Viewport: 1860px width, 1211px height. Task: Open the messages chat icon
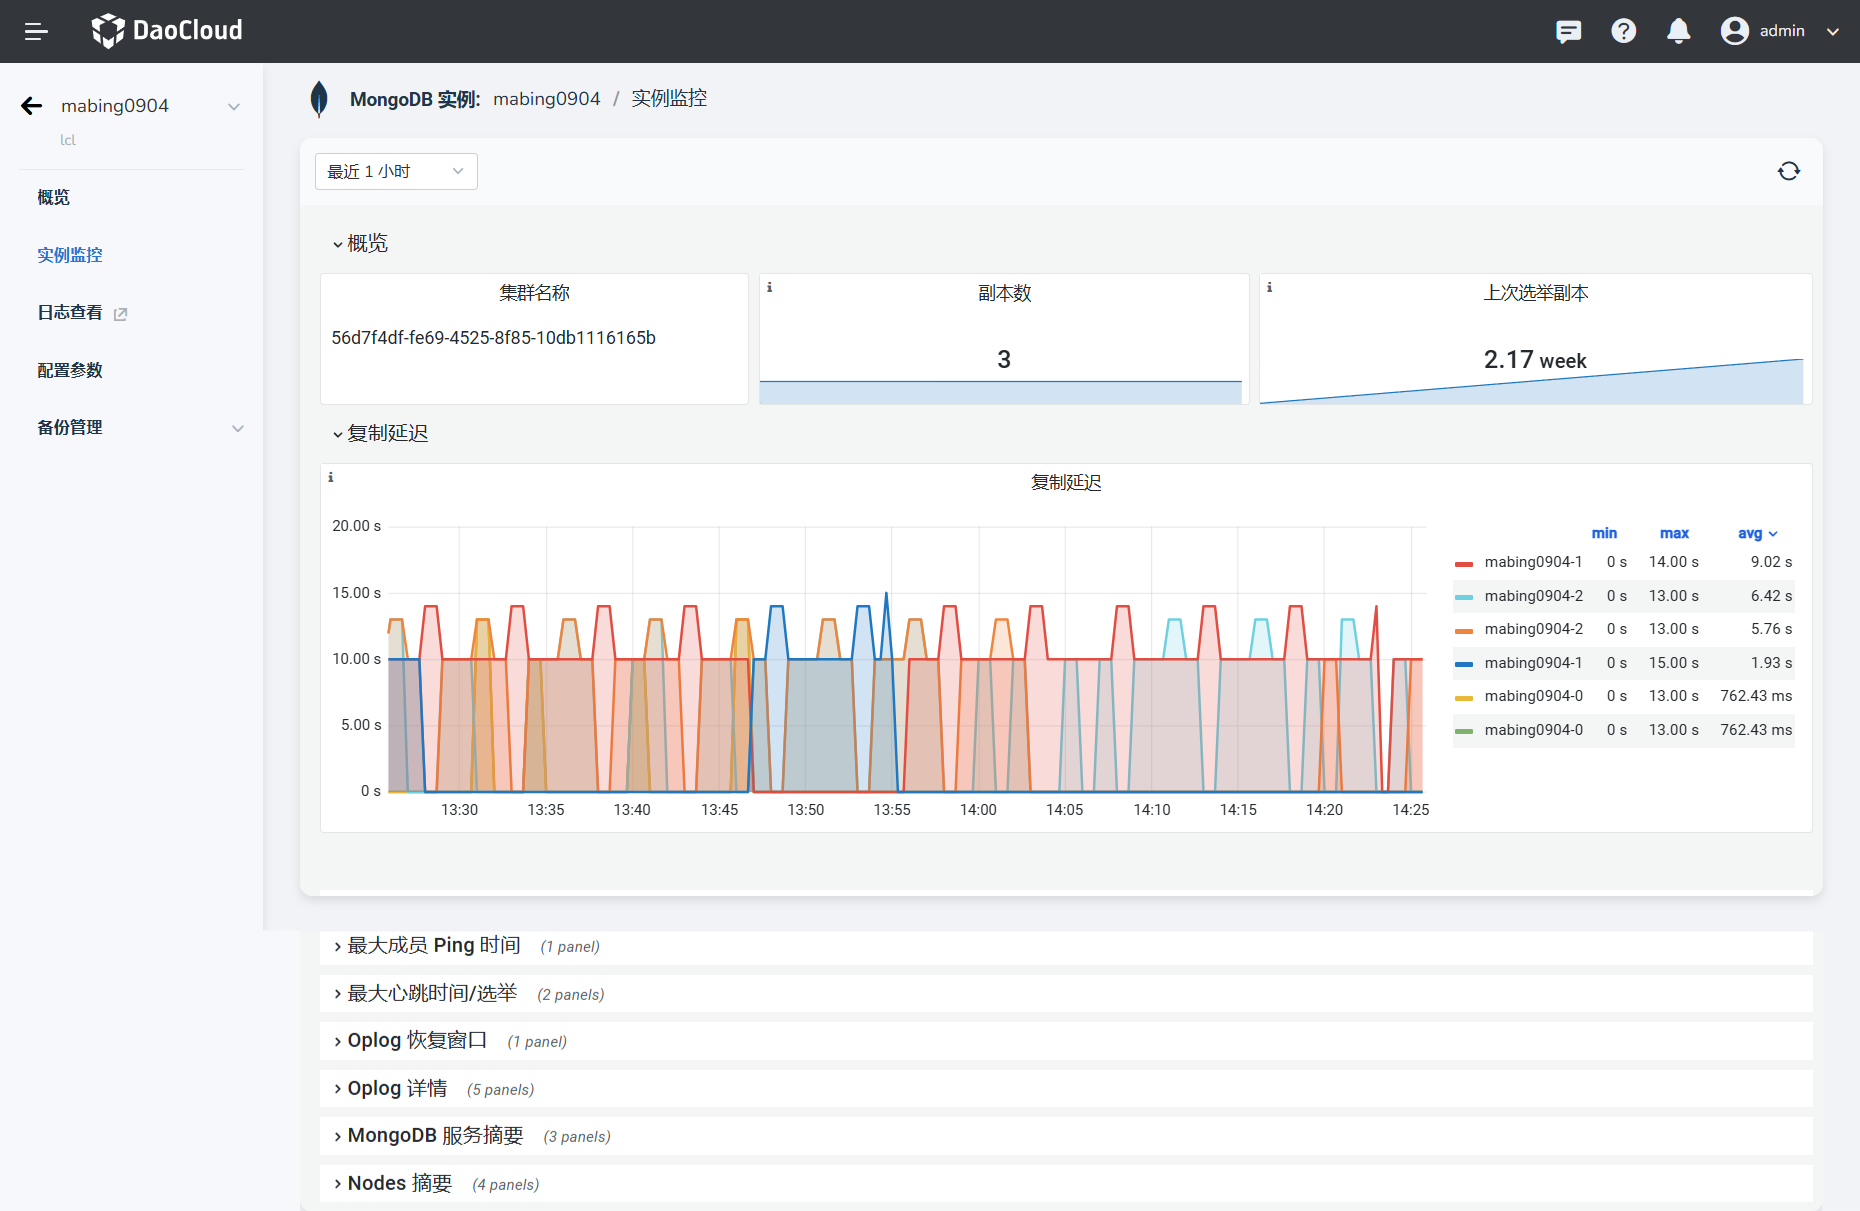[x=1568, y=31]
